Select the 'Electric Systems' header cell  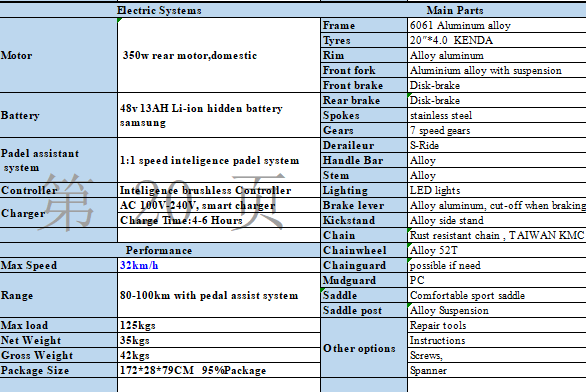pyautogui.click(x=160, y=10)
